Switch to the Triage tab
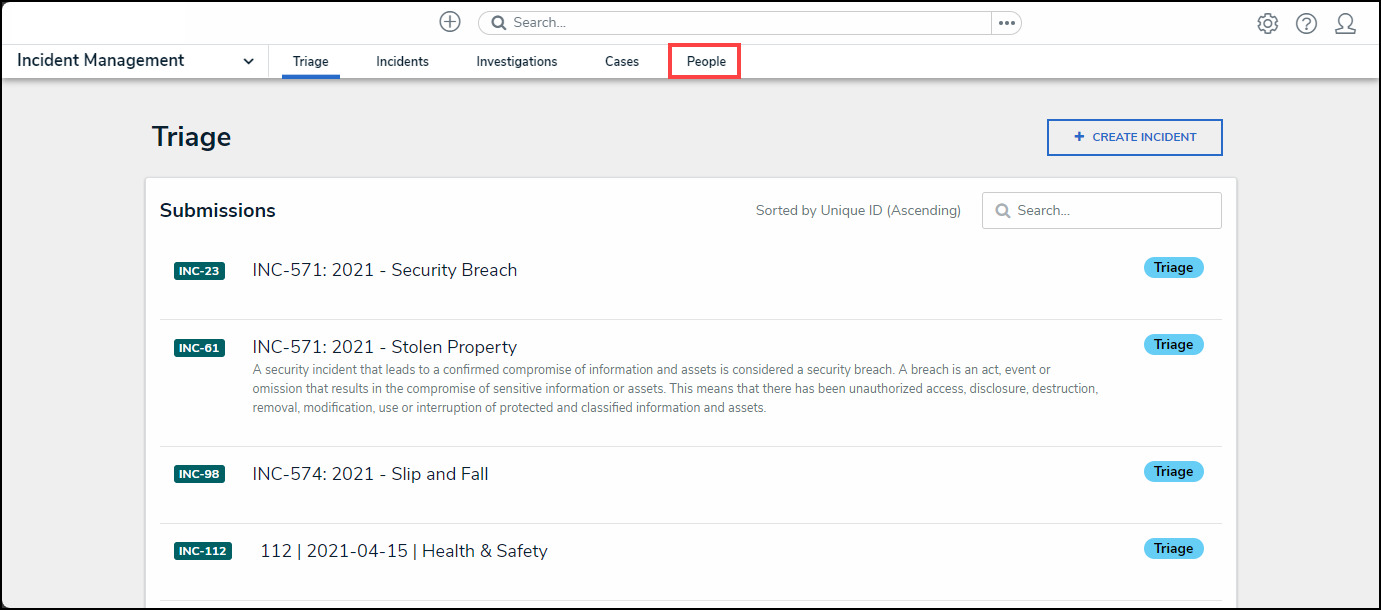The height and width of the screenshot is (610, 1381). (311, 62)
